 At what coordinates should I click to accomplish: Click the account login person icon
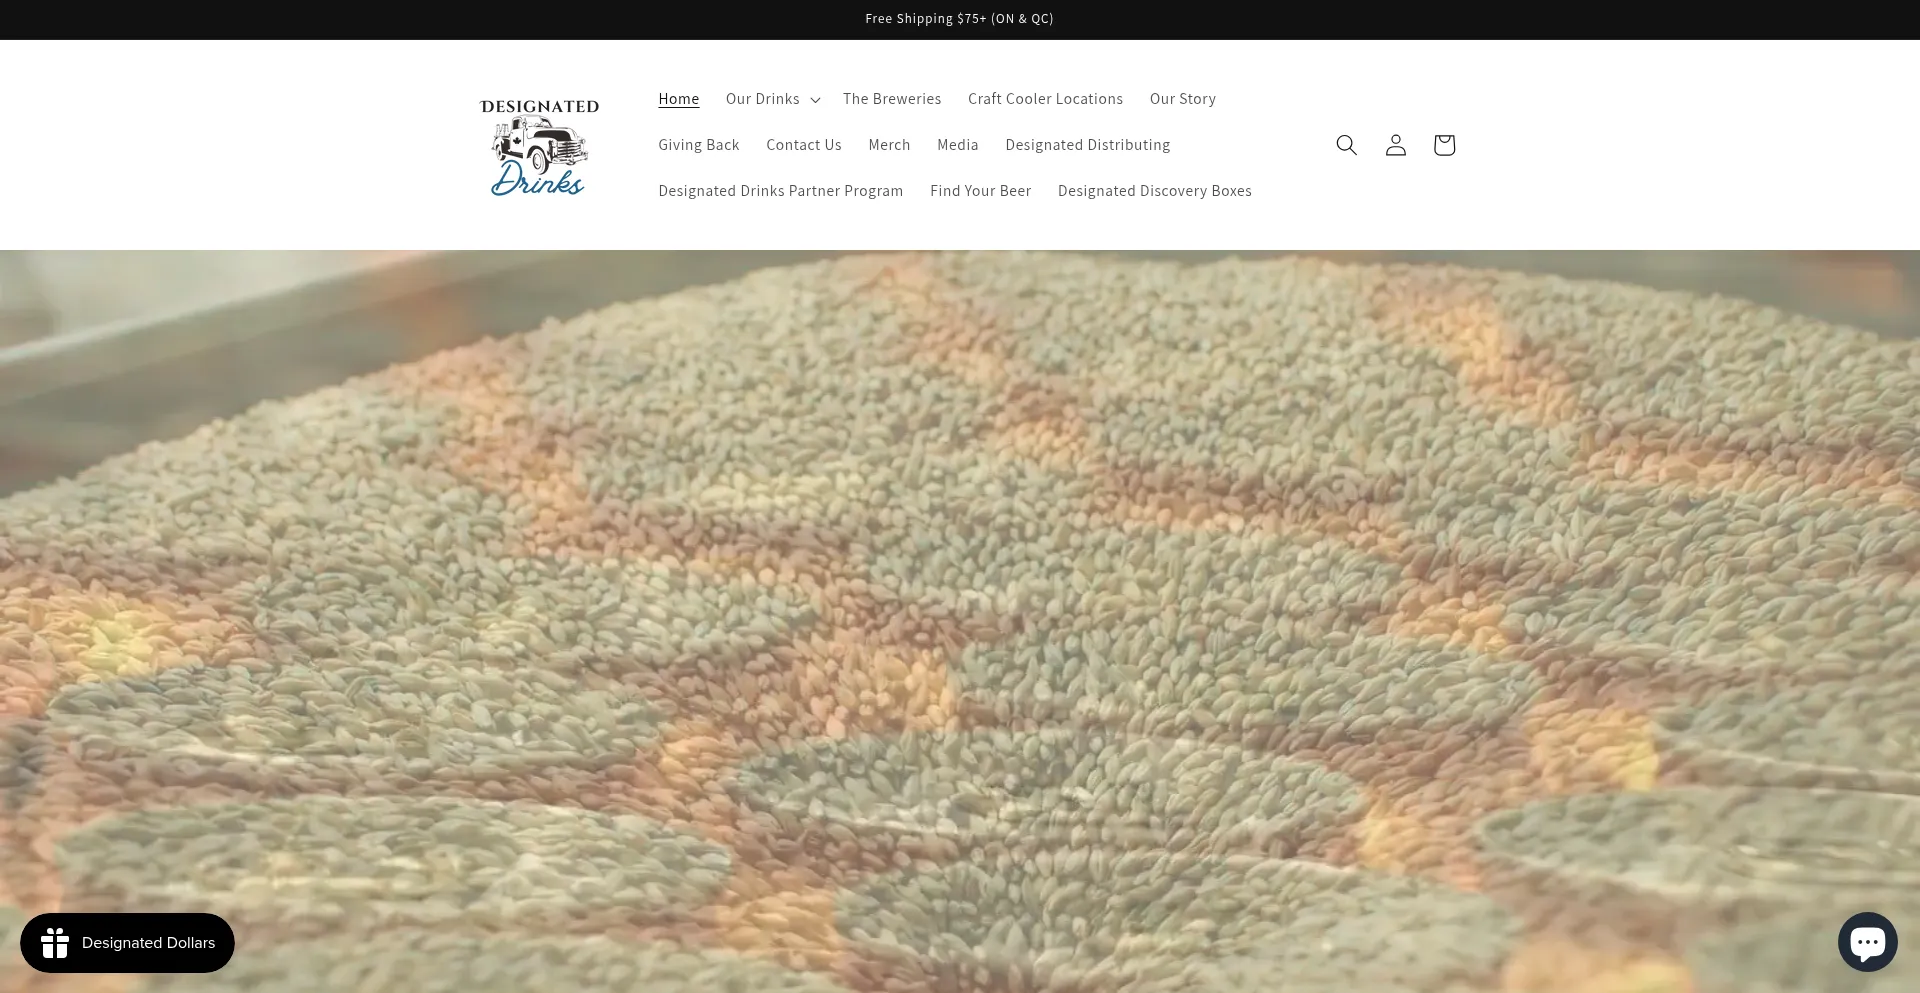[x=1395, y=145]
